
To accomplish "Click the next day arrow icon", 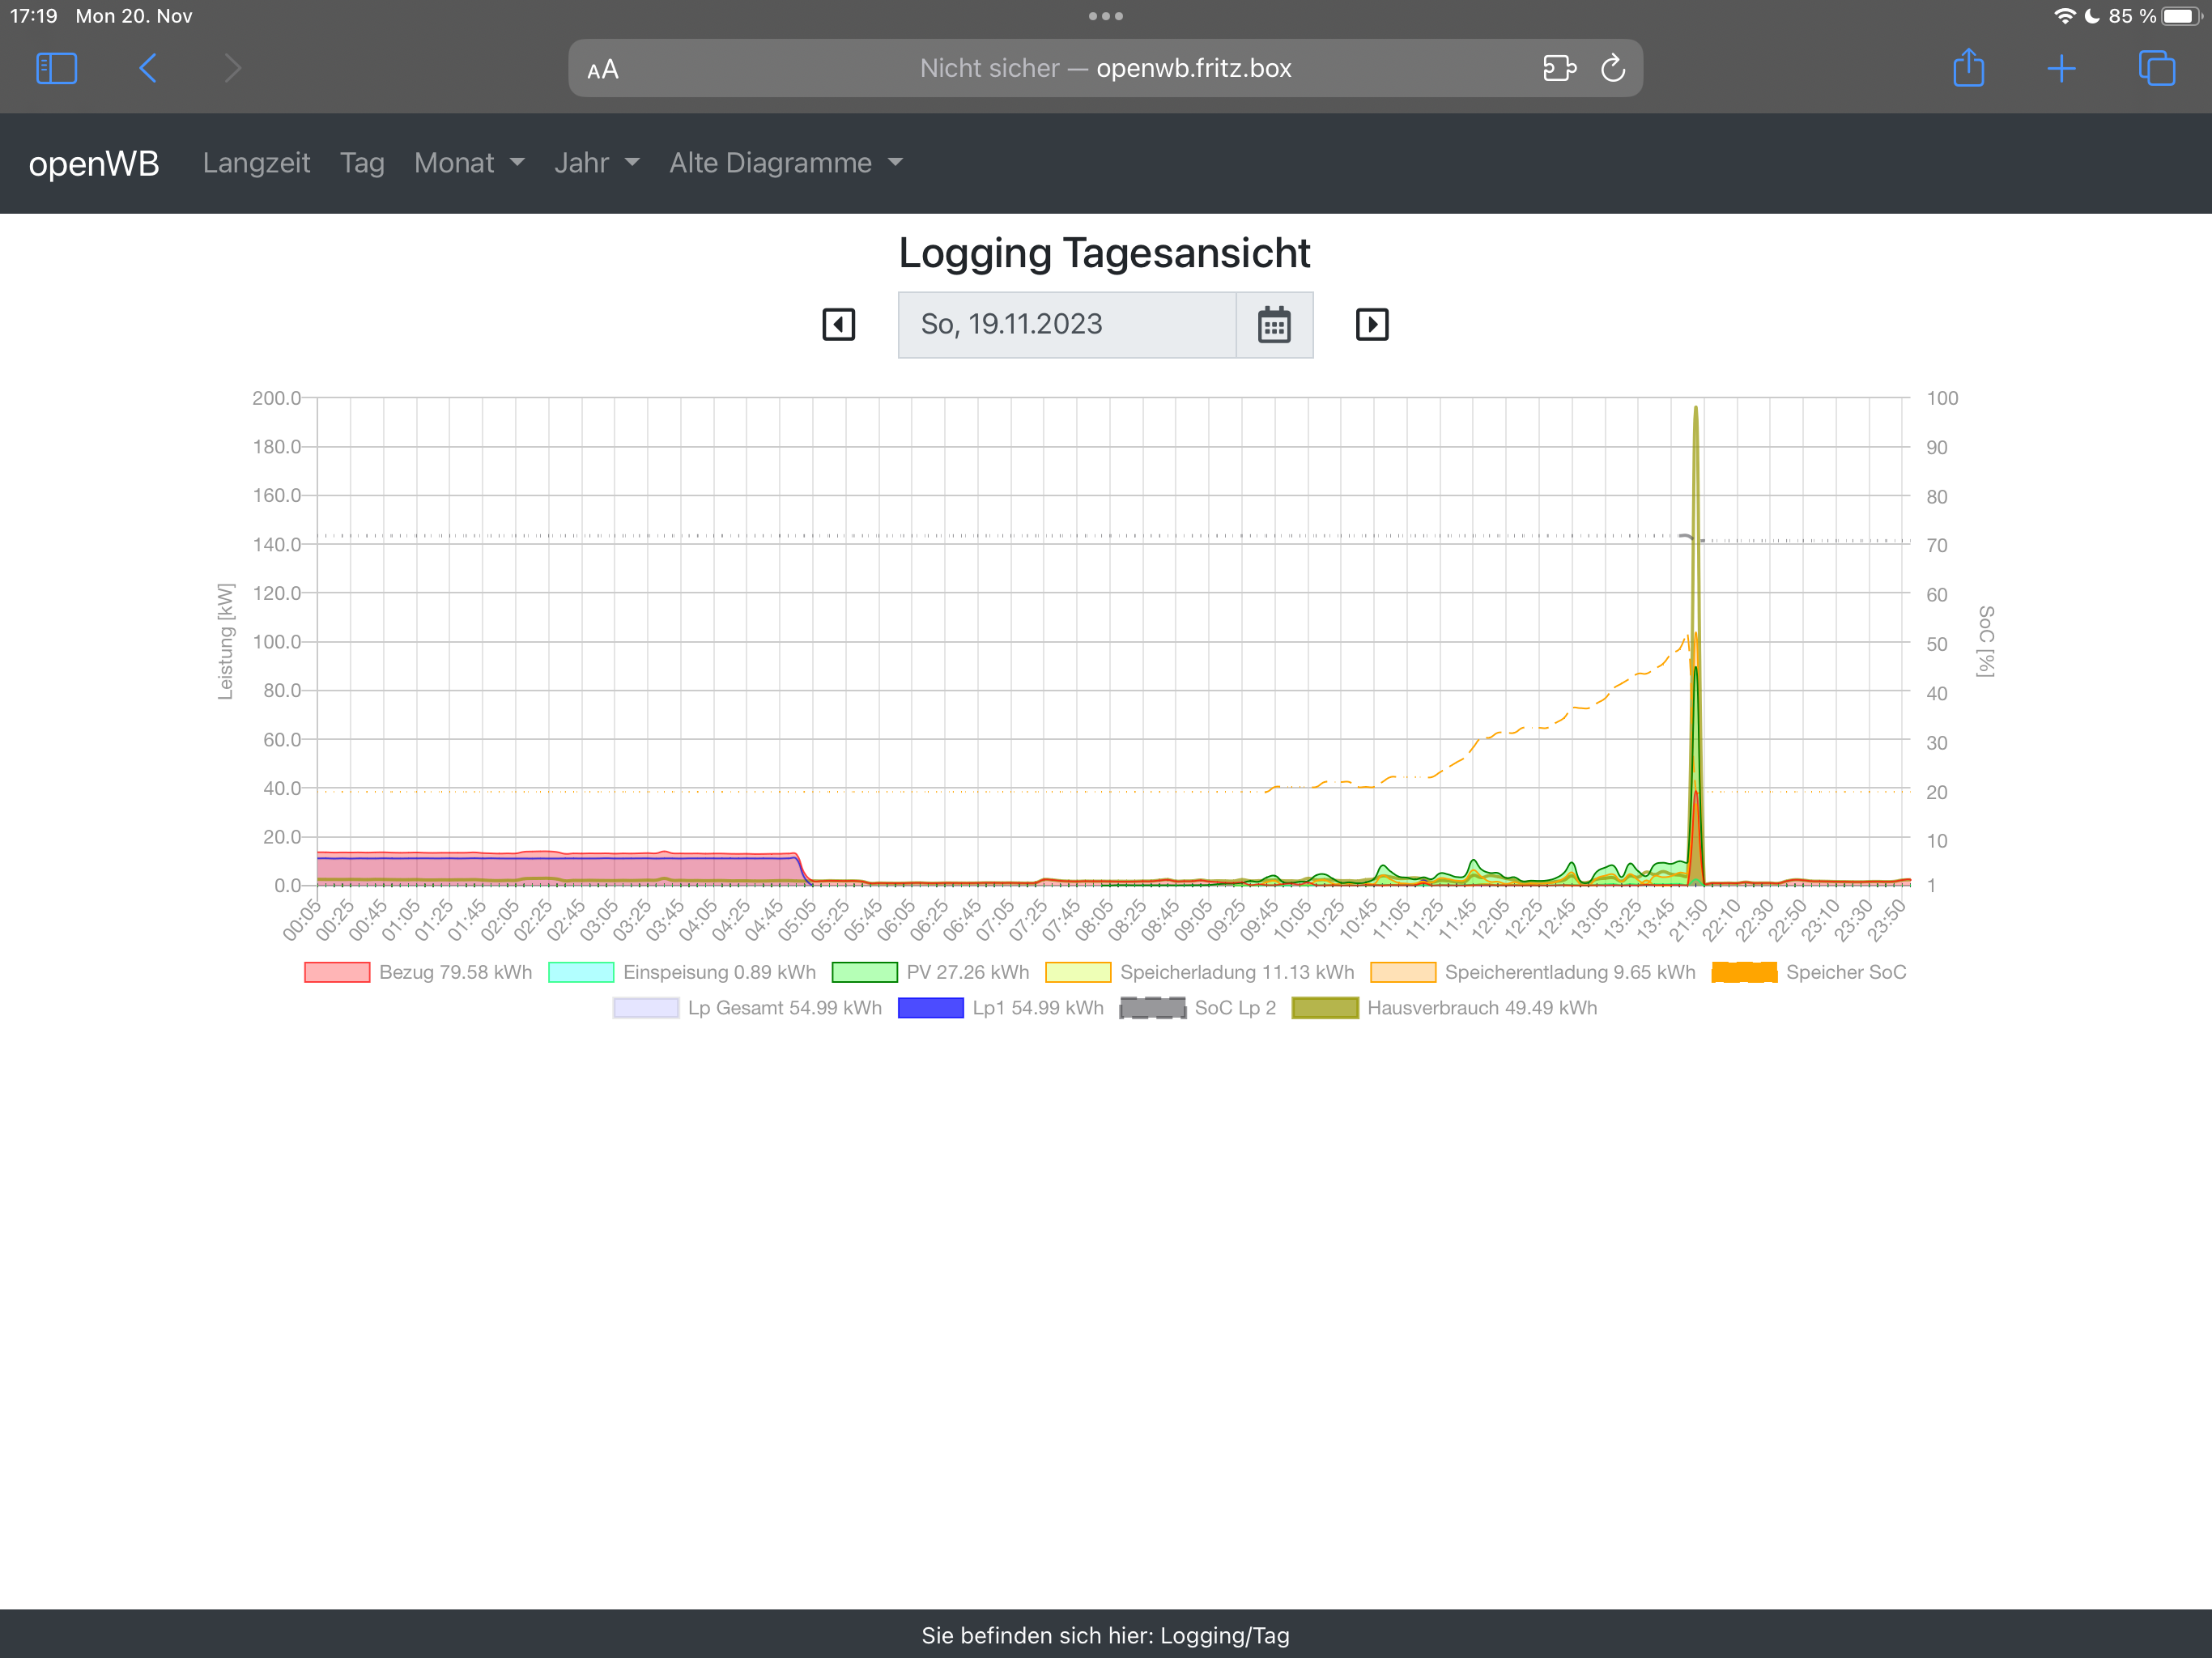I will coord(1371,324).
